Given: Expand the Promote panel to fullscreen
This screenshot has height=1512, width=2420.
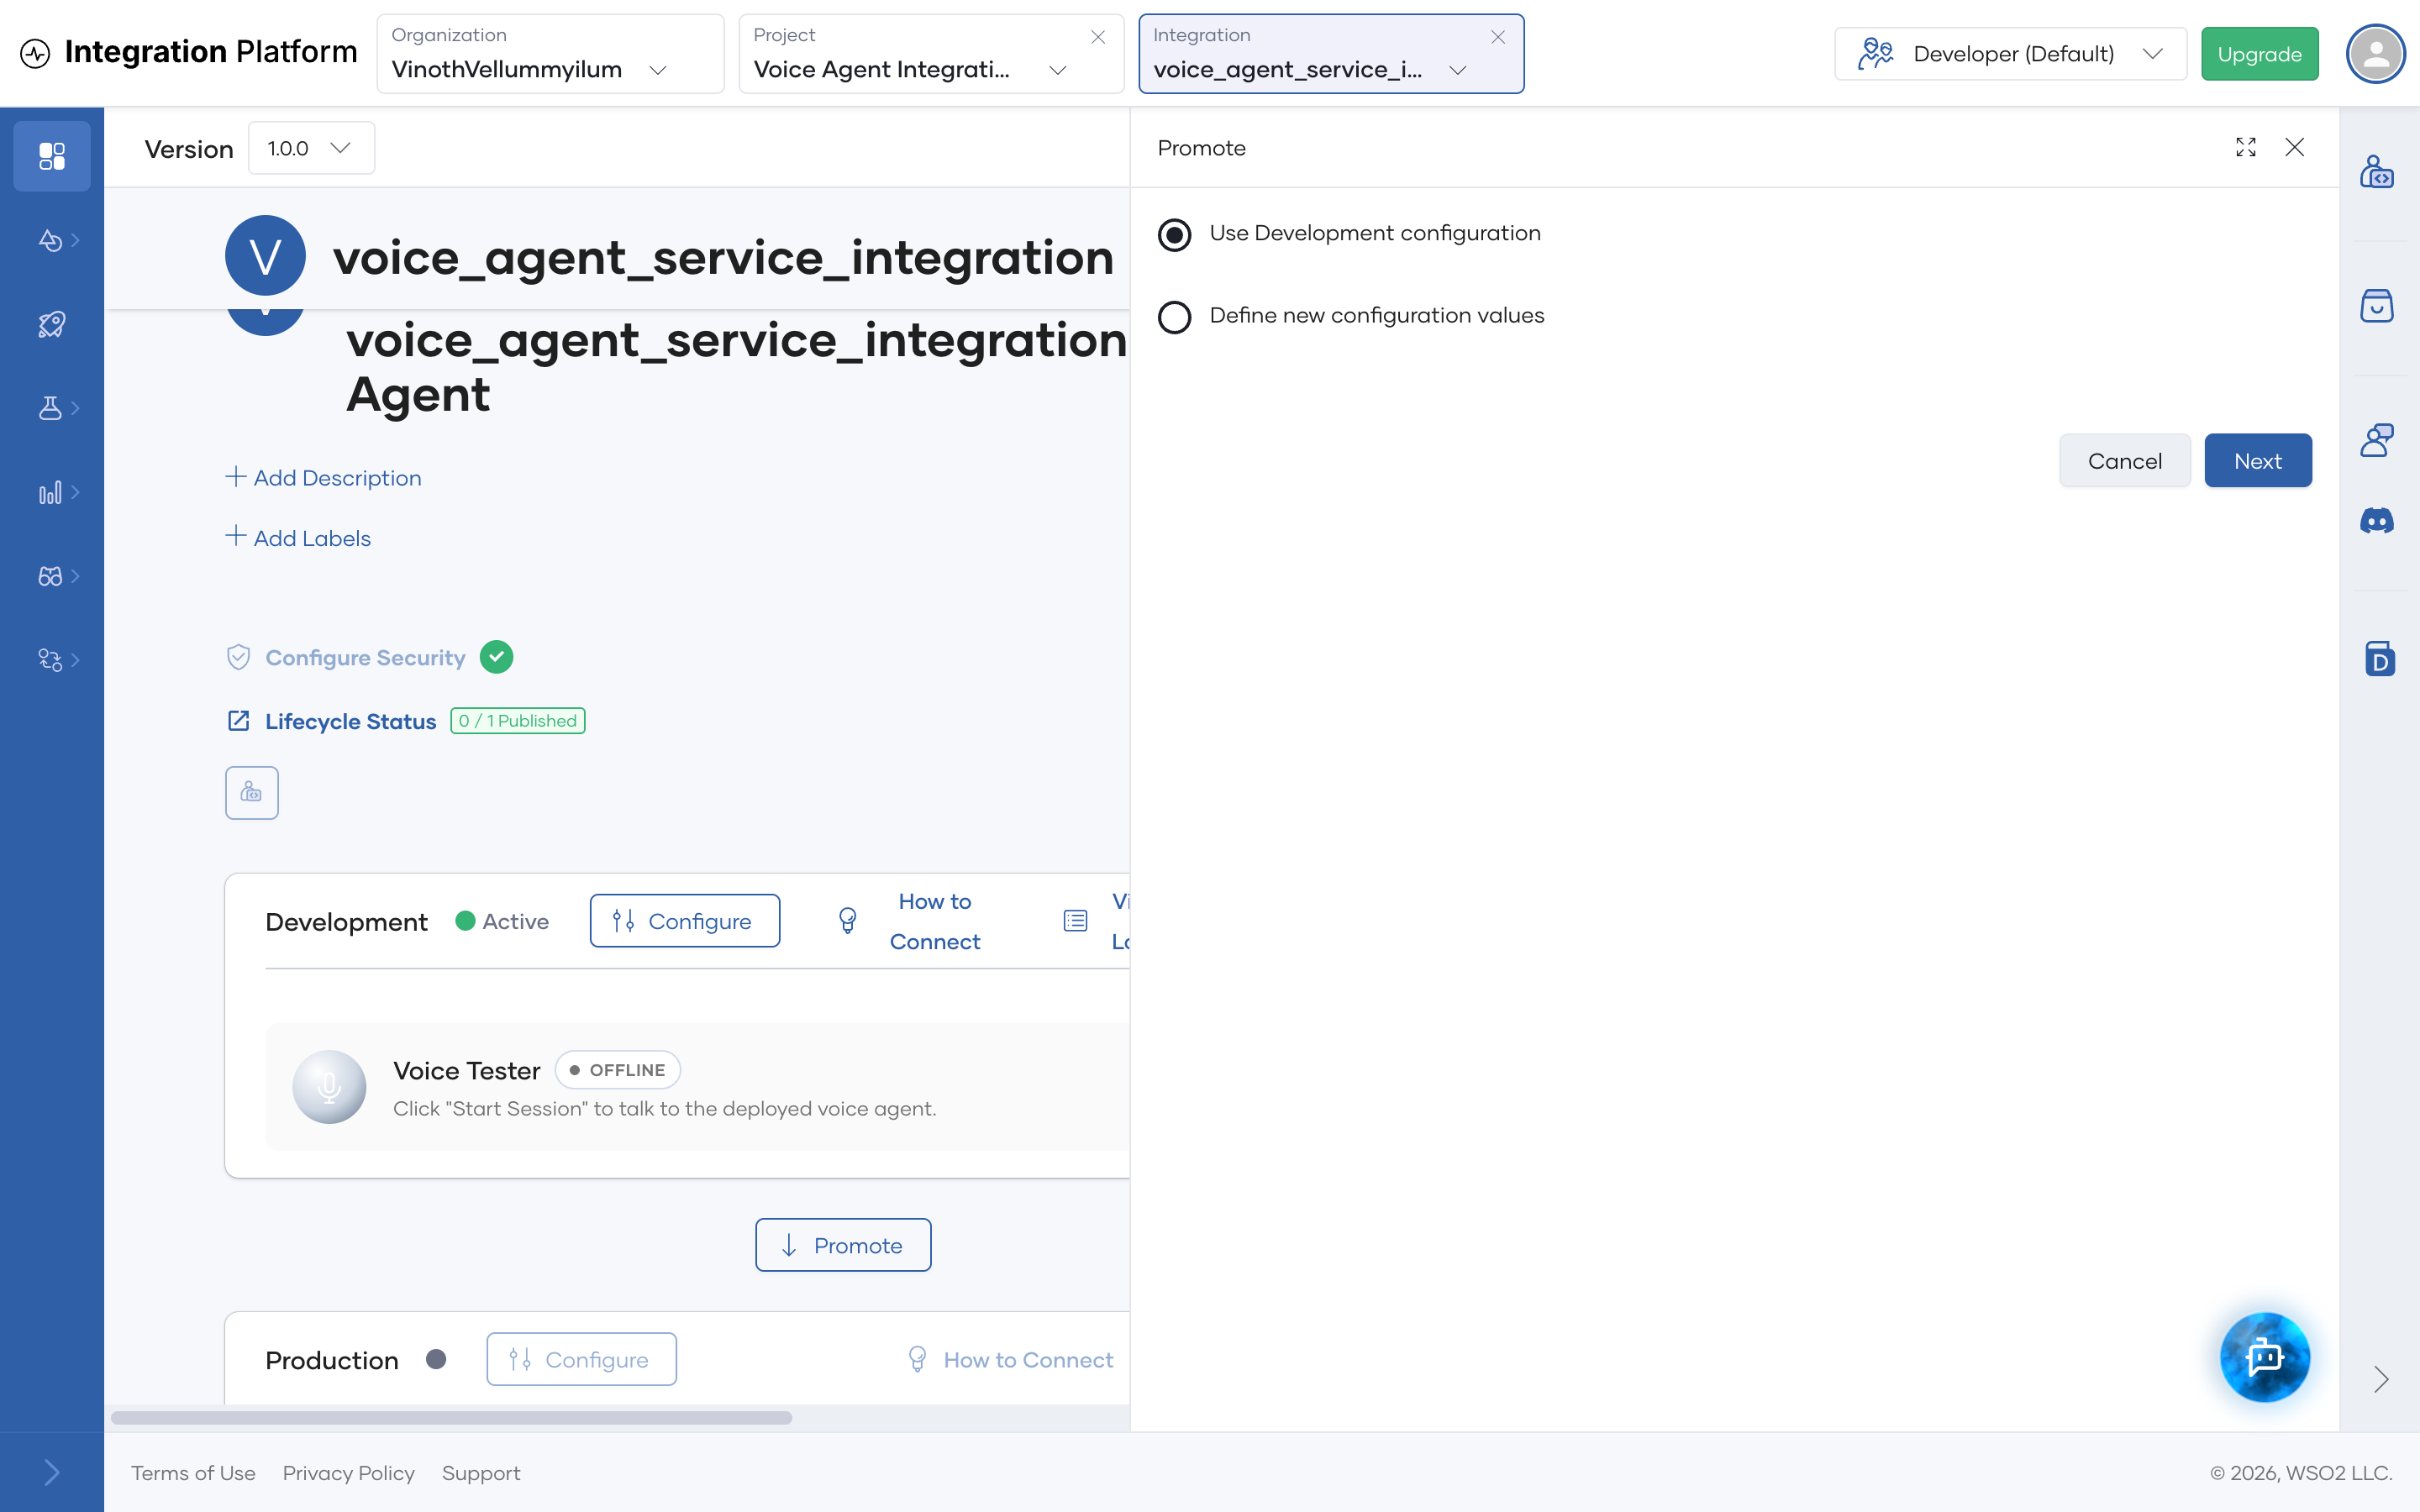Looking at the screenshot, I should [2246, 147].
